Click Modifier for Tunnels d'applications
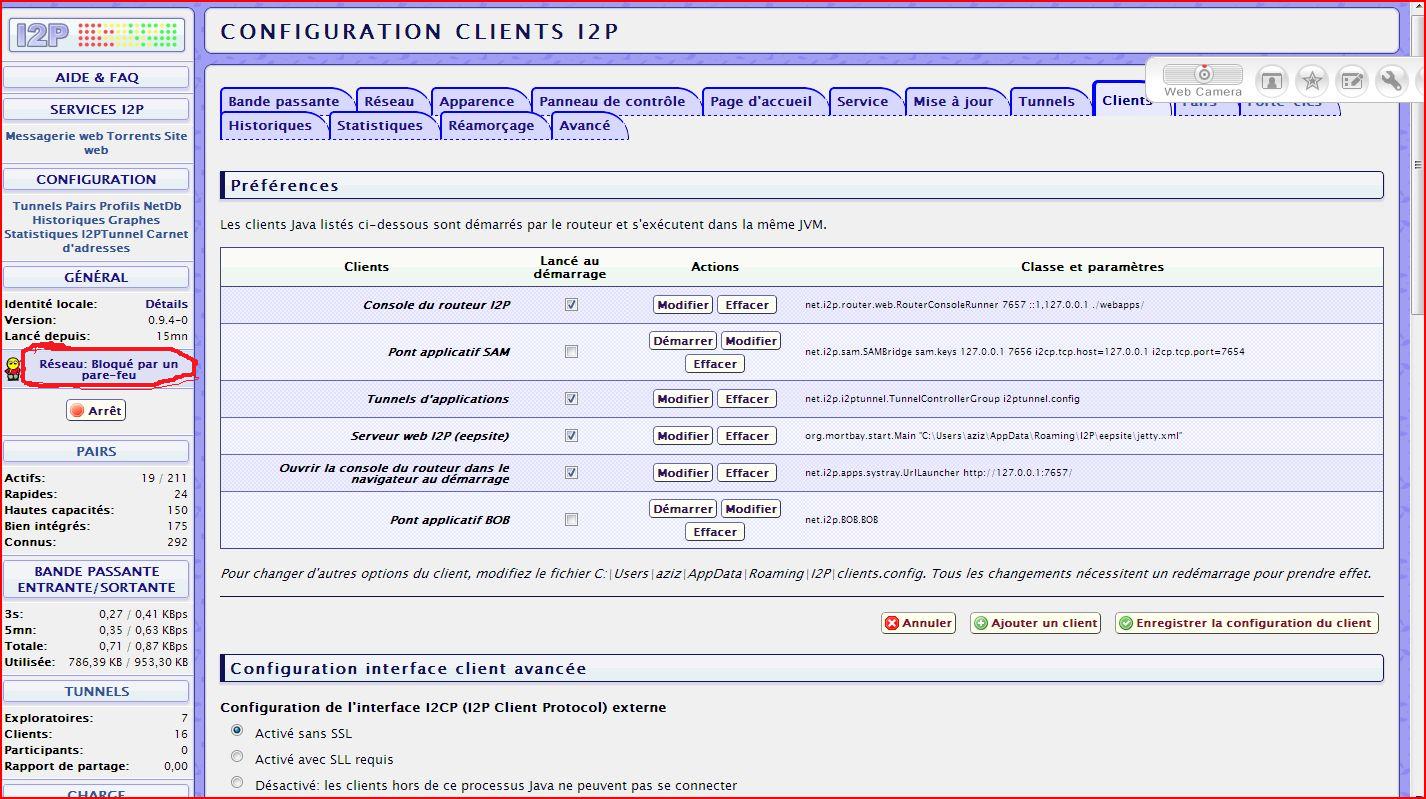 point(683,399)
